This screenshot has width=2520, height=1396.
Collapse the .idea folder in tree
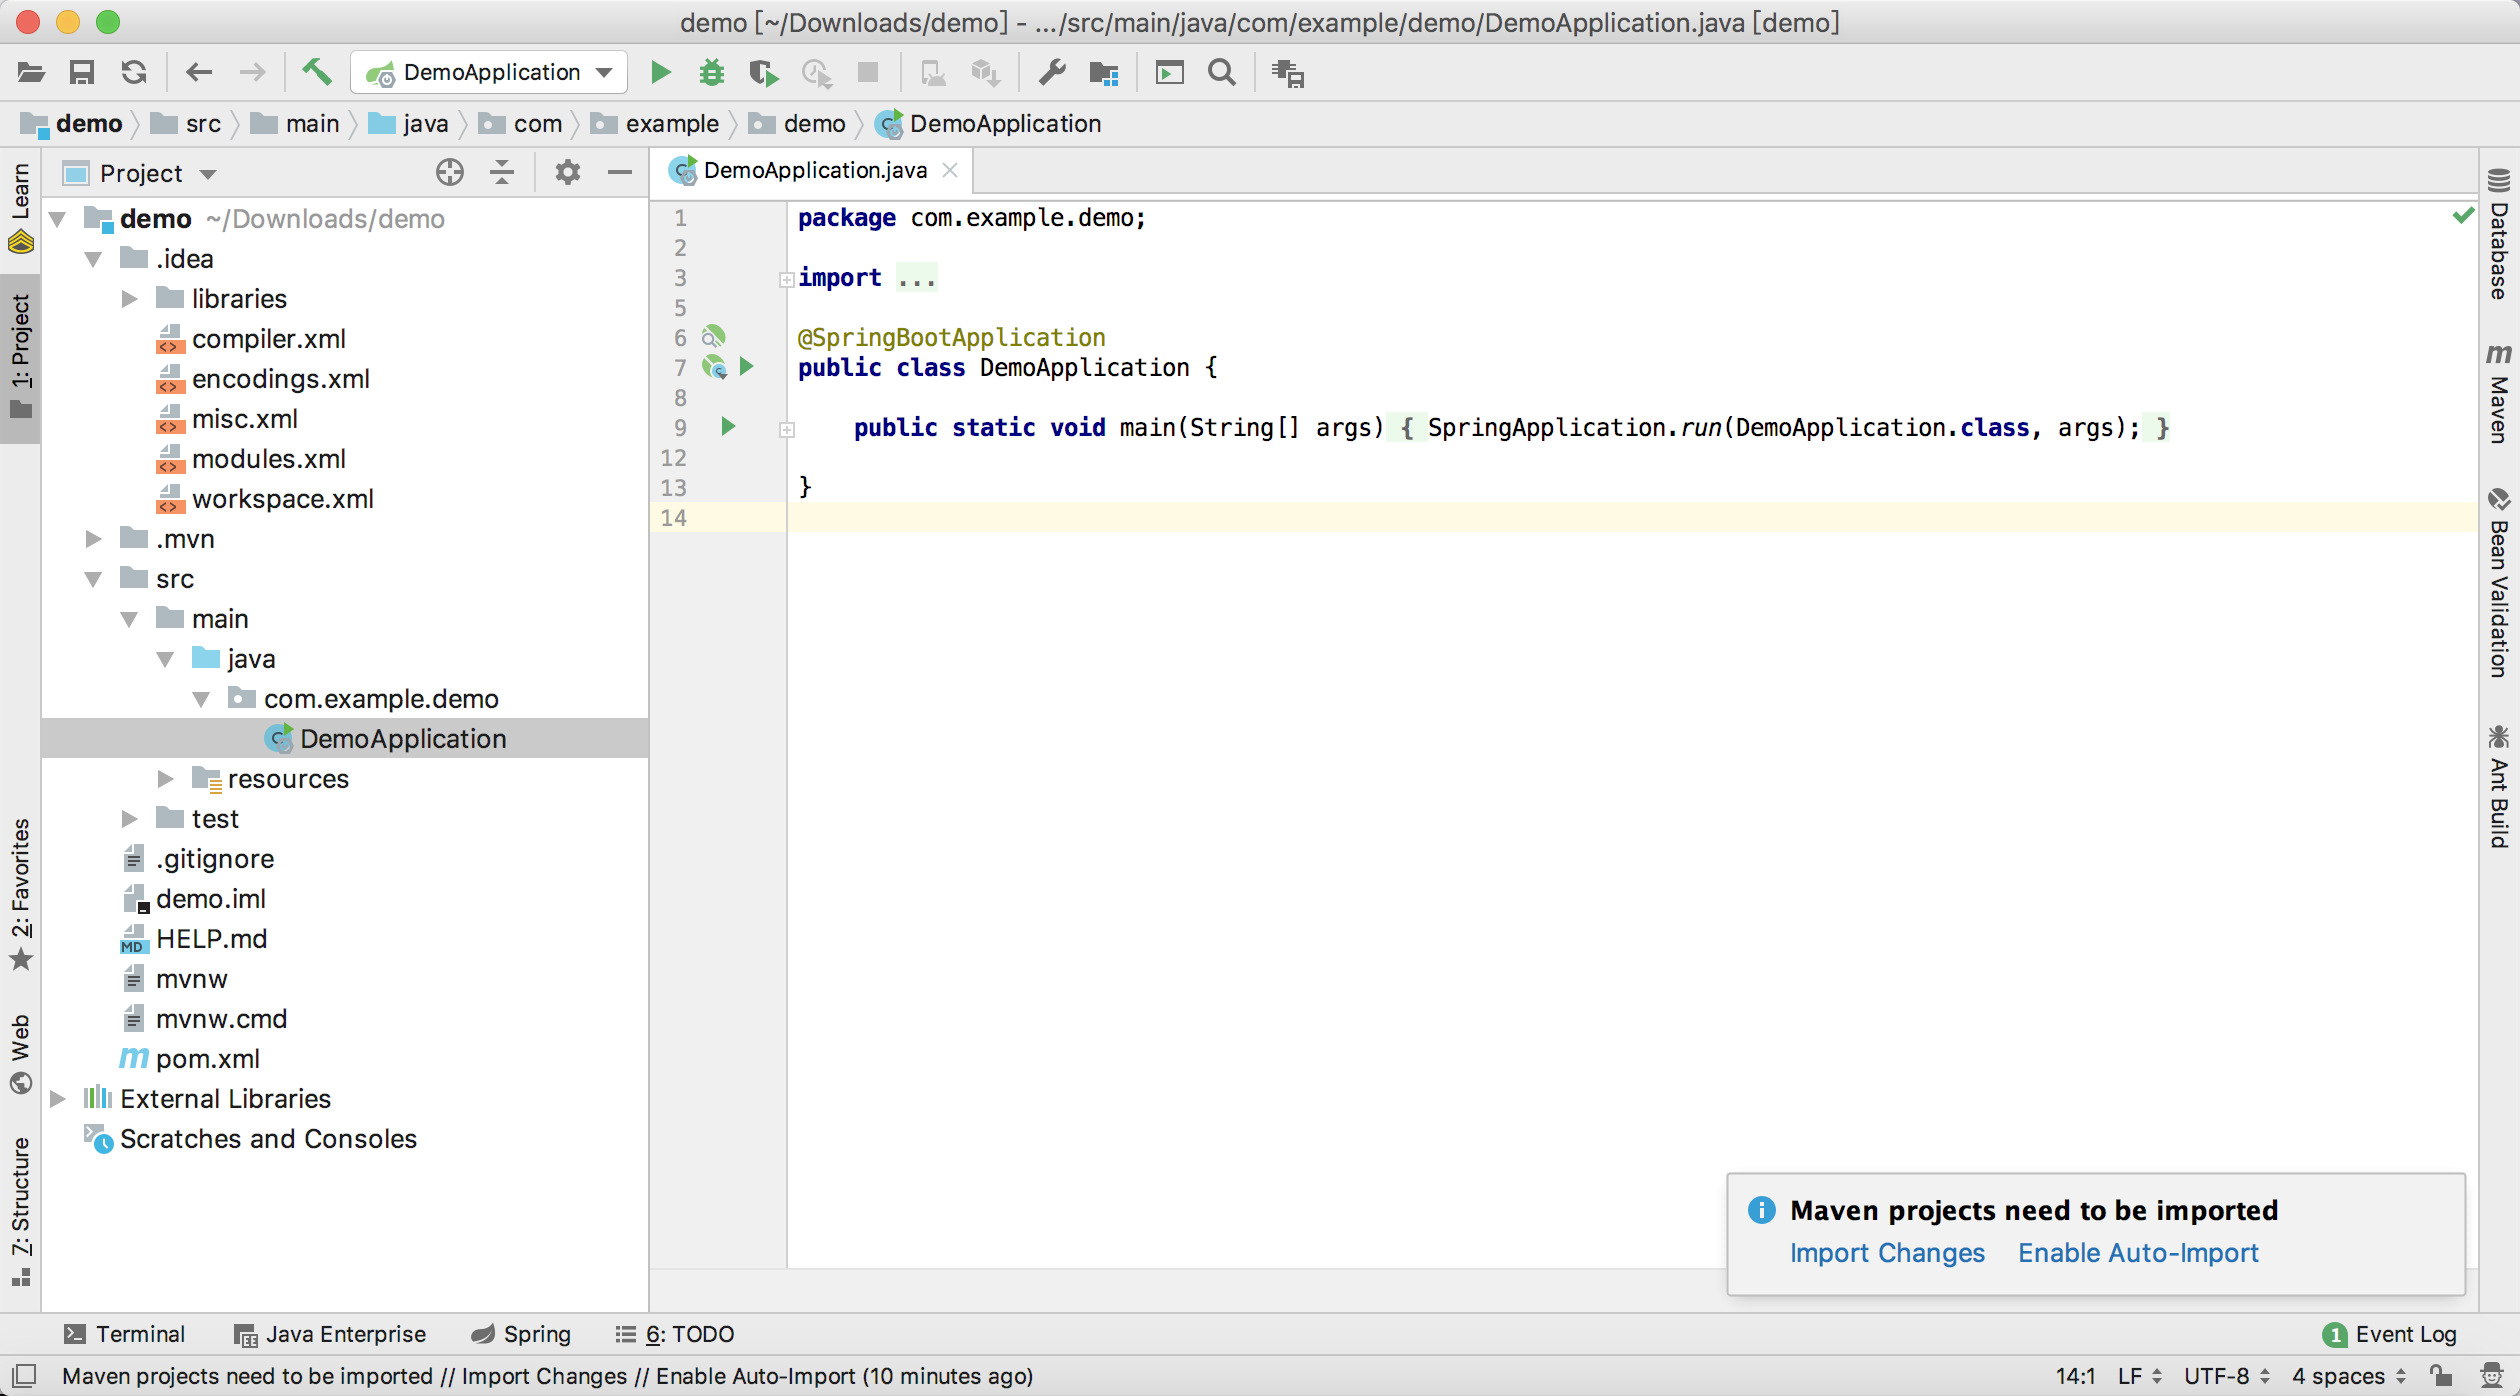click(94, 259)
